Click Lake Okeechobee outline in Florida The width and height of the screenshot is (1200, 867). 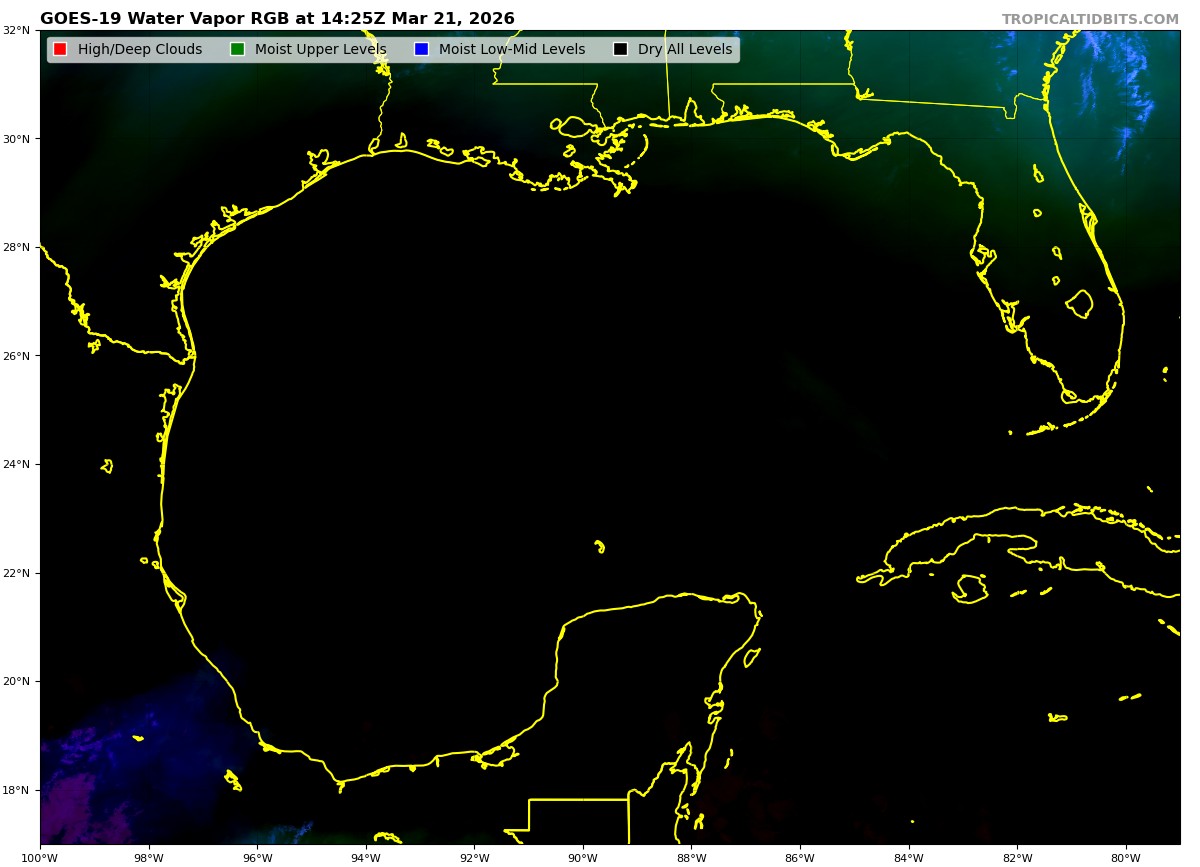[1079, 303]
